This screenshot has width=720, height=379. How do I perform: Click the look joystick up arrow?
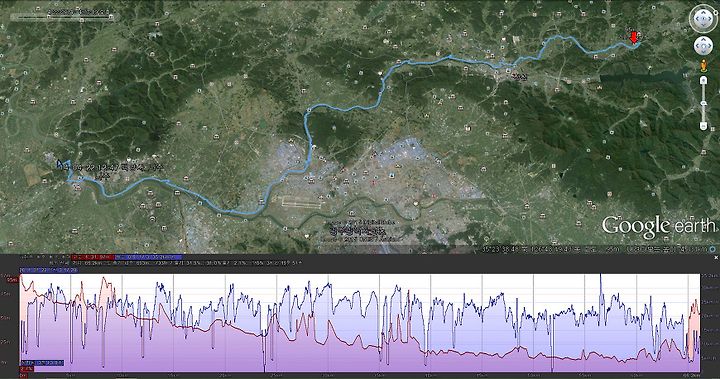[x=703, y=12]
